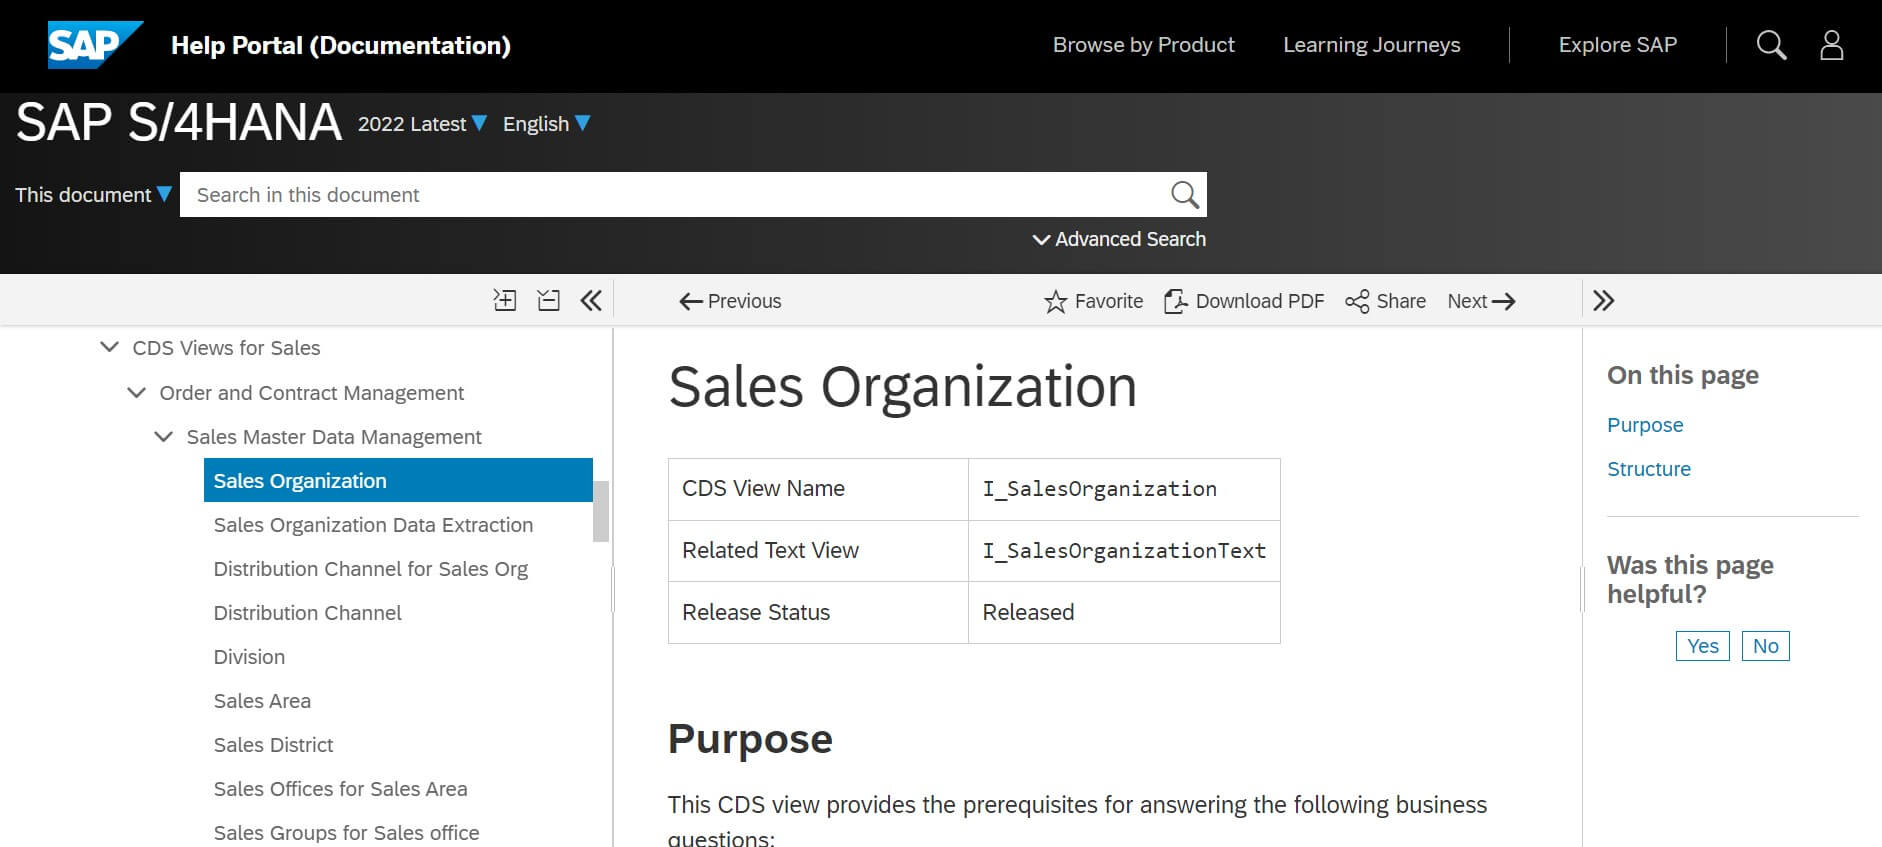Open Distribution Channel for Sales Org topic

tap(370, 568)
